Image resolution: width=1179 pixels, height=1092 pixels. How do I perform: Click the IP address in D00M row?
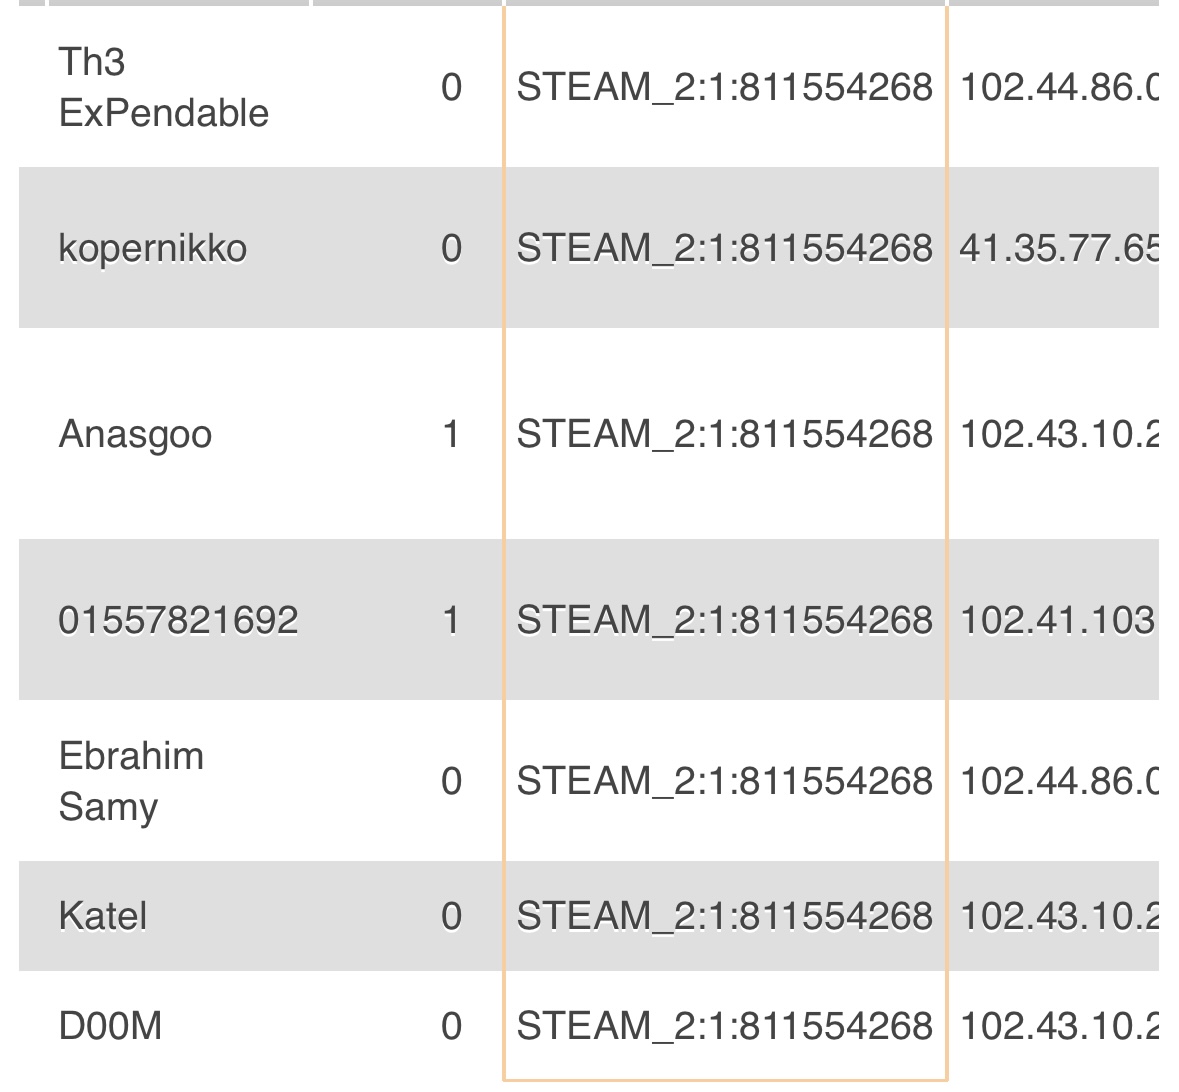point(1059,1026)
